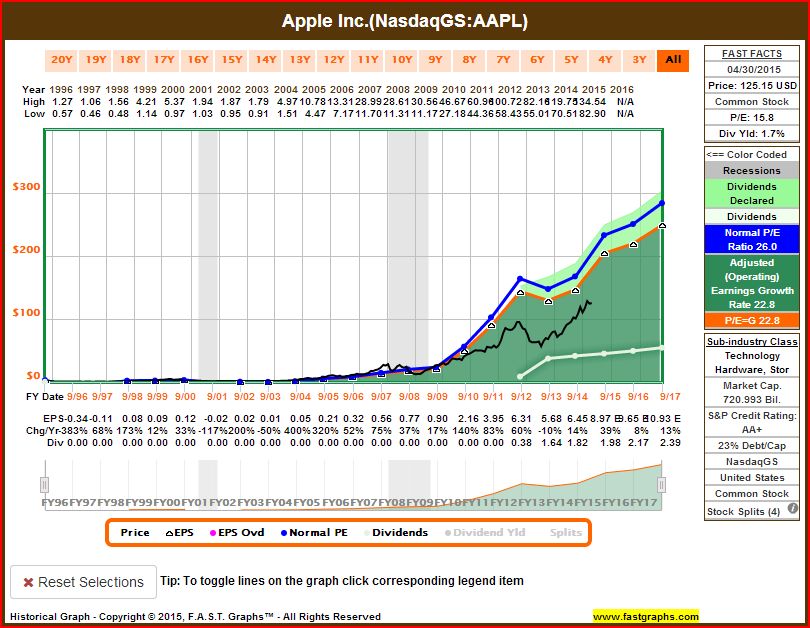Click the 9/17 Normal PE data point

pos(662,203)
